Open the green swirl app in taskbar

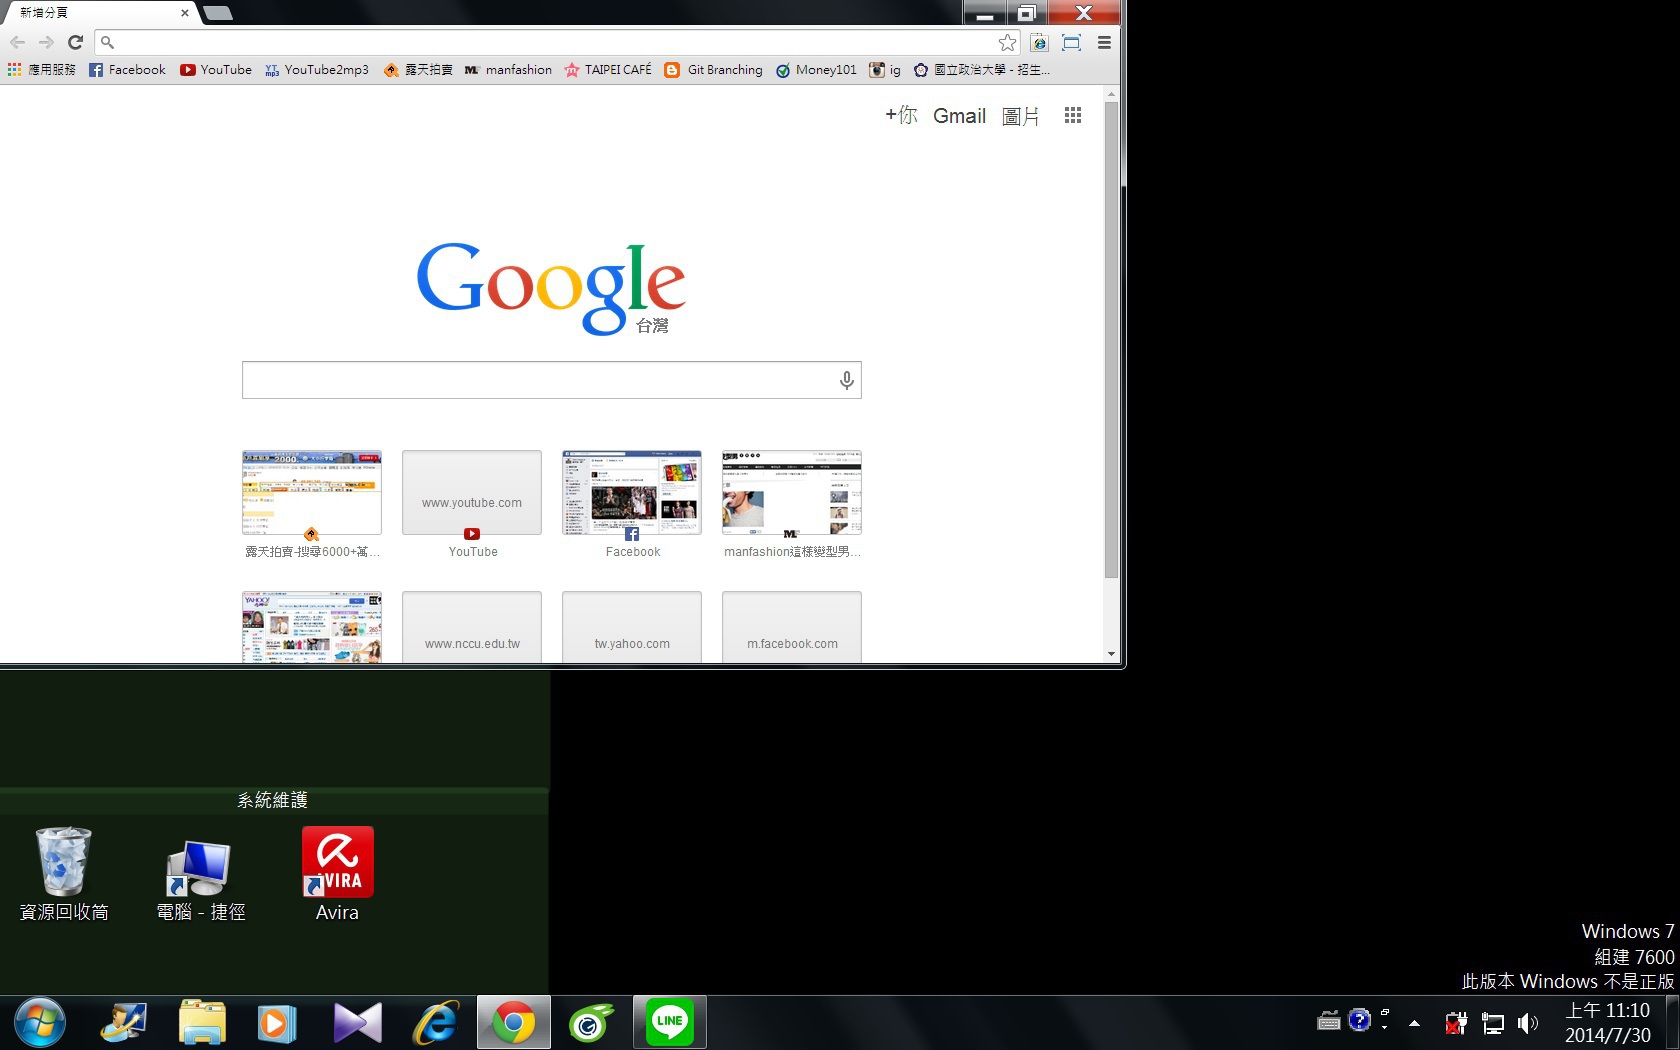click(592, 1023)
